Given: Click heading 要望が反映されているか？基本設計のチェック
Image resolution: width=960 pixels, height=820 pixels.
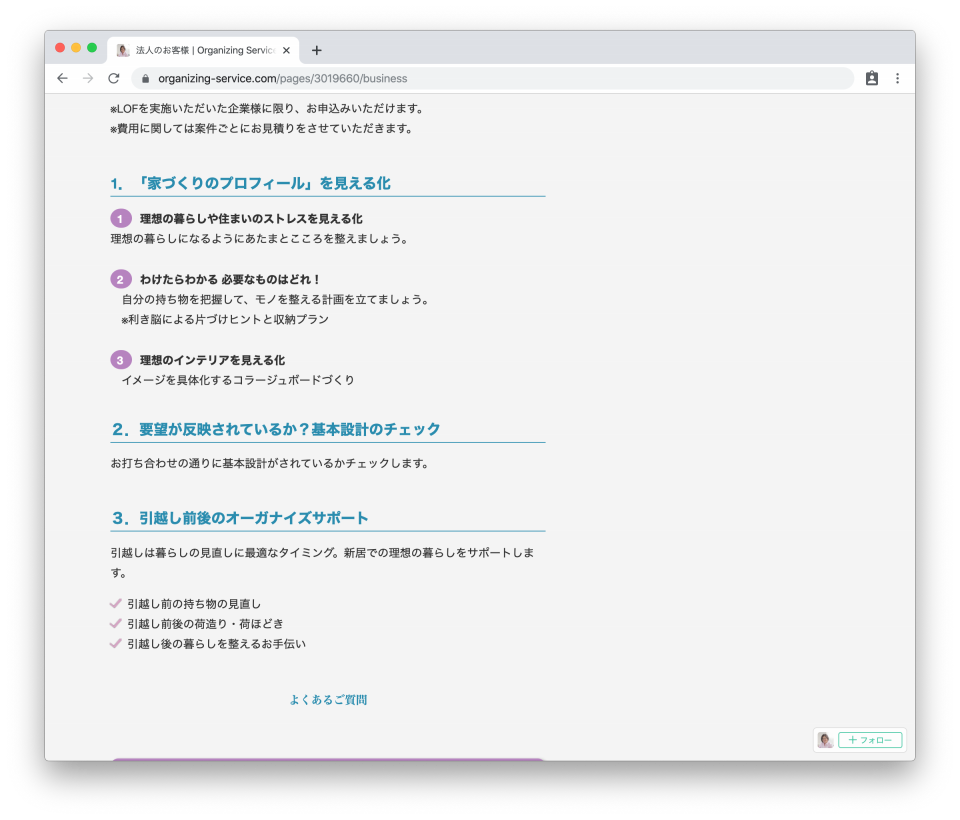Looking at the screenshot, I should coord(289,429).
